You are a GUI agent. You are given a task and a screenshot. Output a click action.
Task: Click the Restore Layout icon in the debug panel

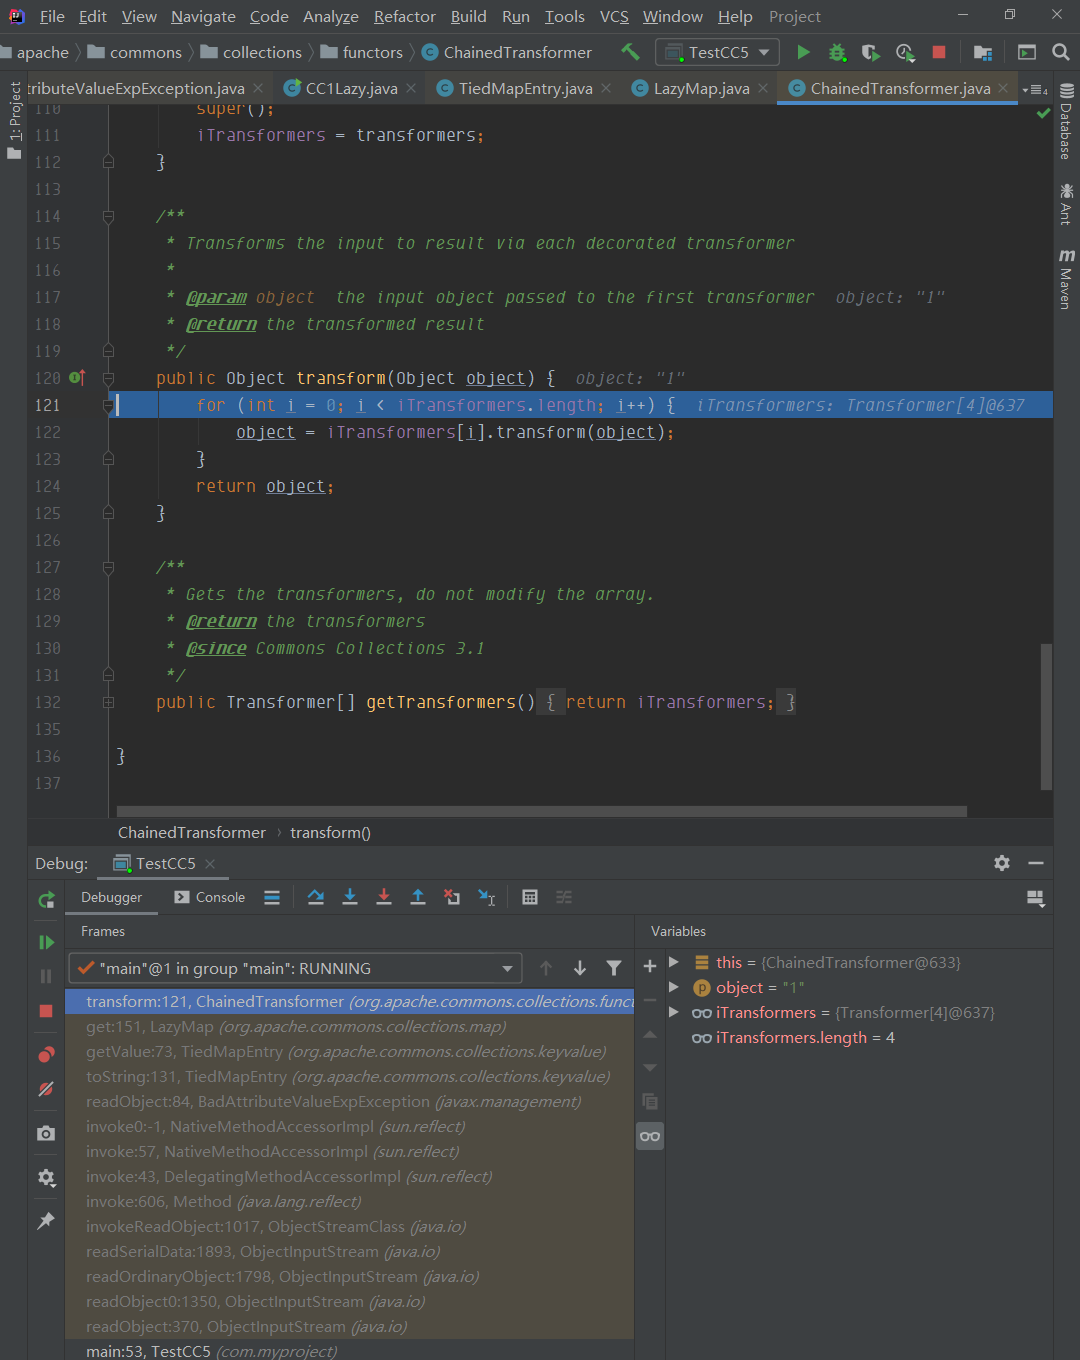click(x=1036, y=898)
